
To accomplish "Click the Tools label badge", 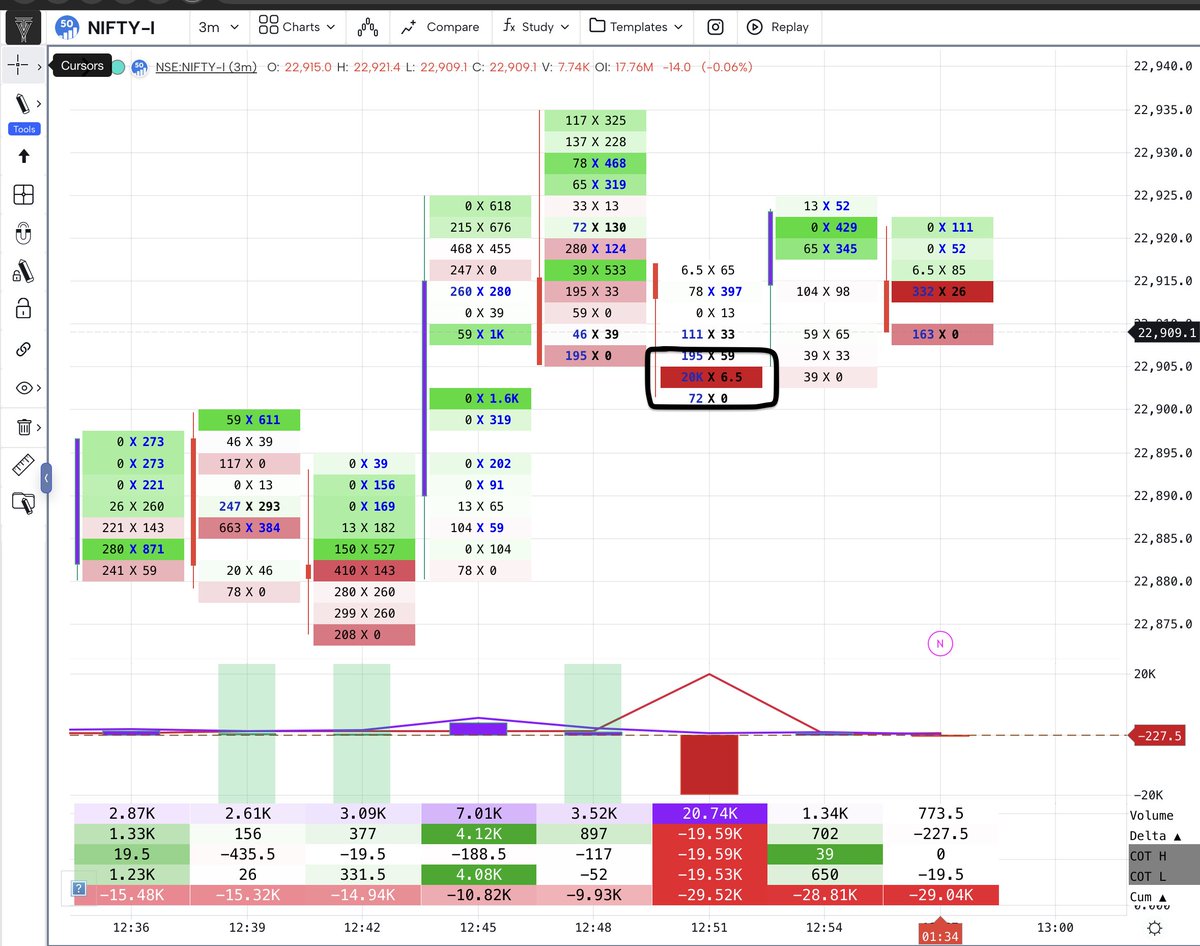I will pos(24,129).
